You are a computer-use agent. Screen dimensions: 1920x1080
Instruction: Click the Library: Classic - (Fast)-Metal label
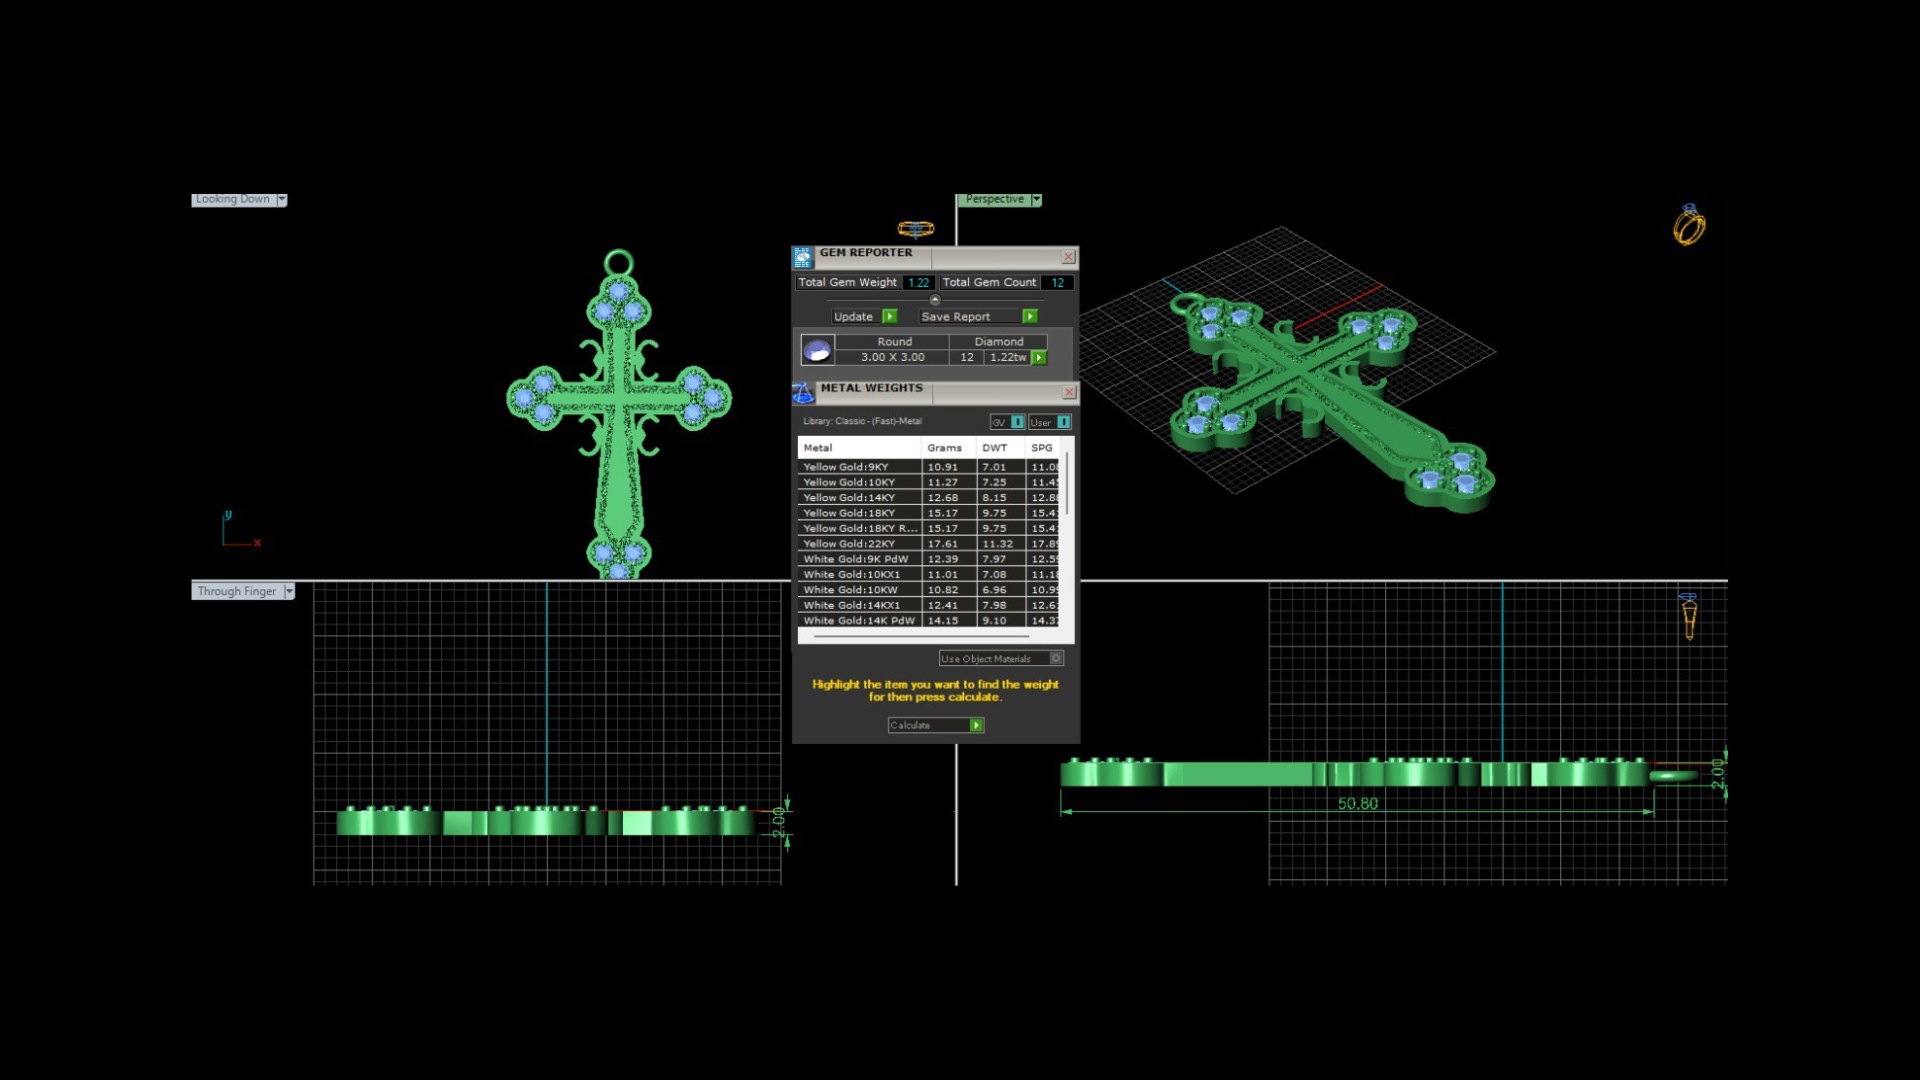tap(862, 421)
